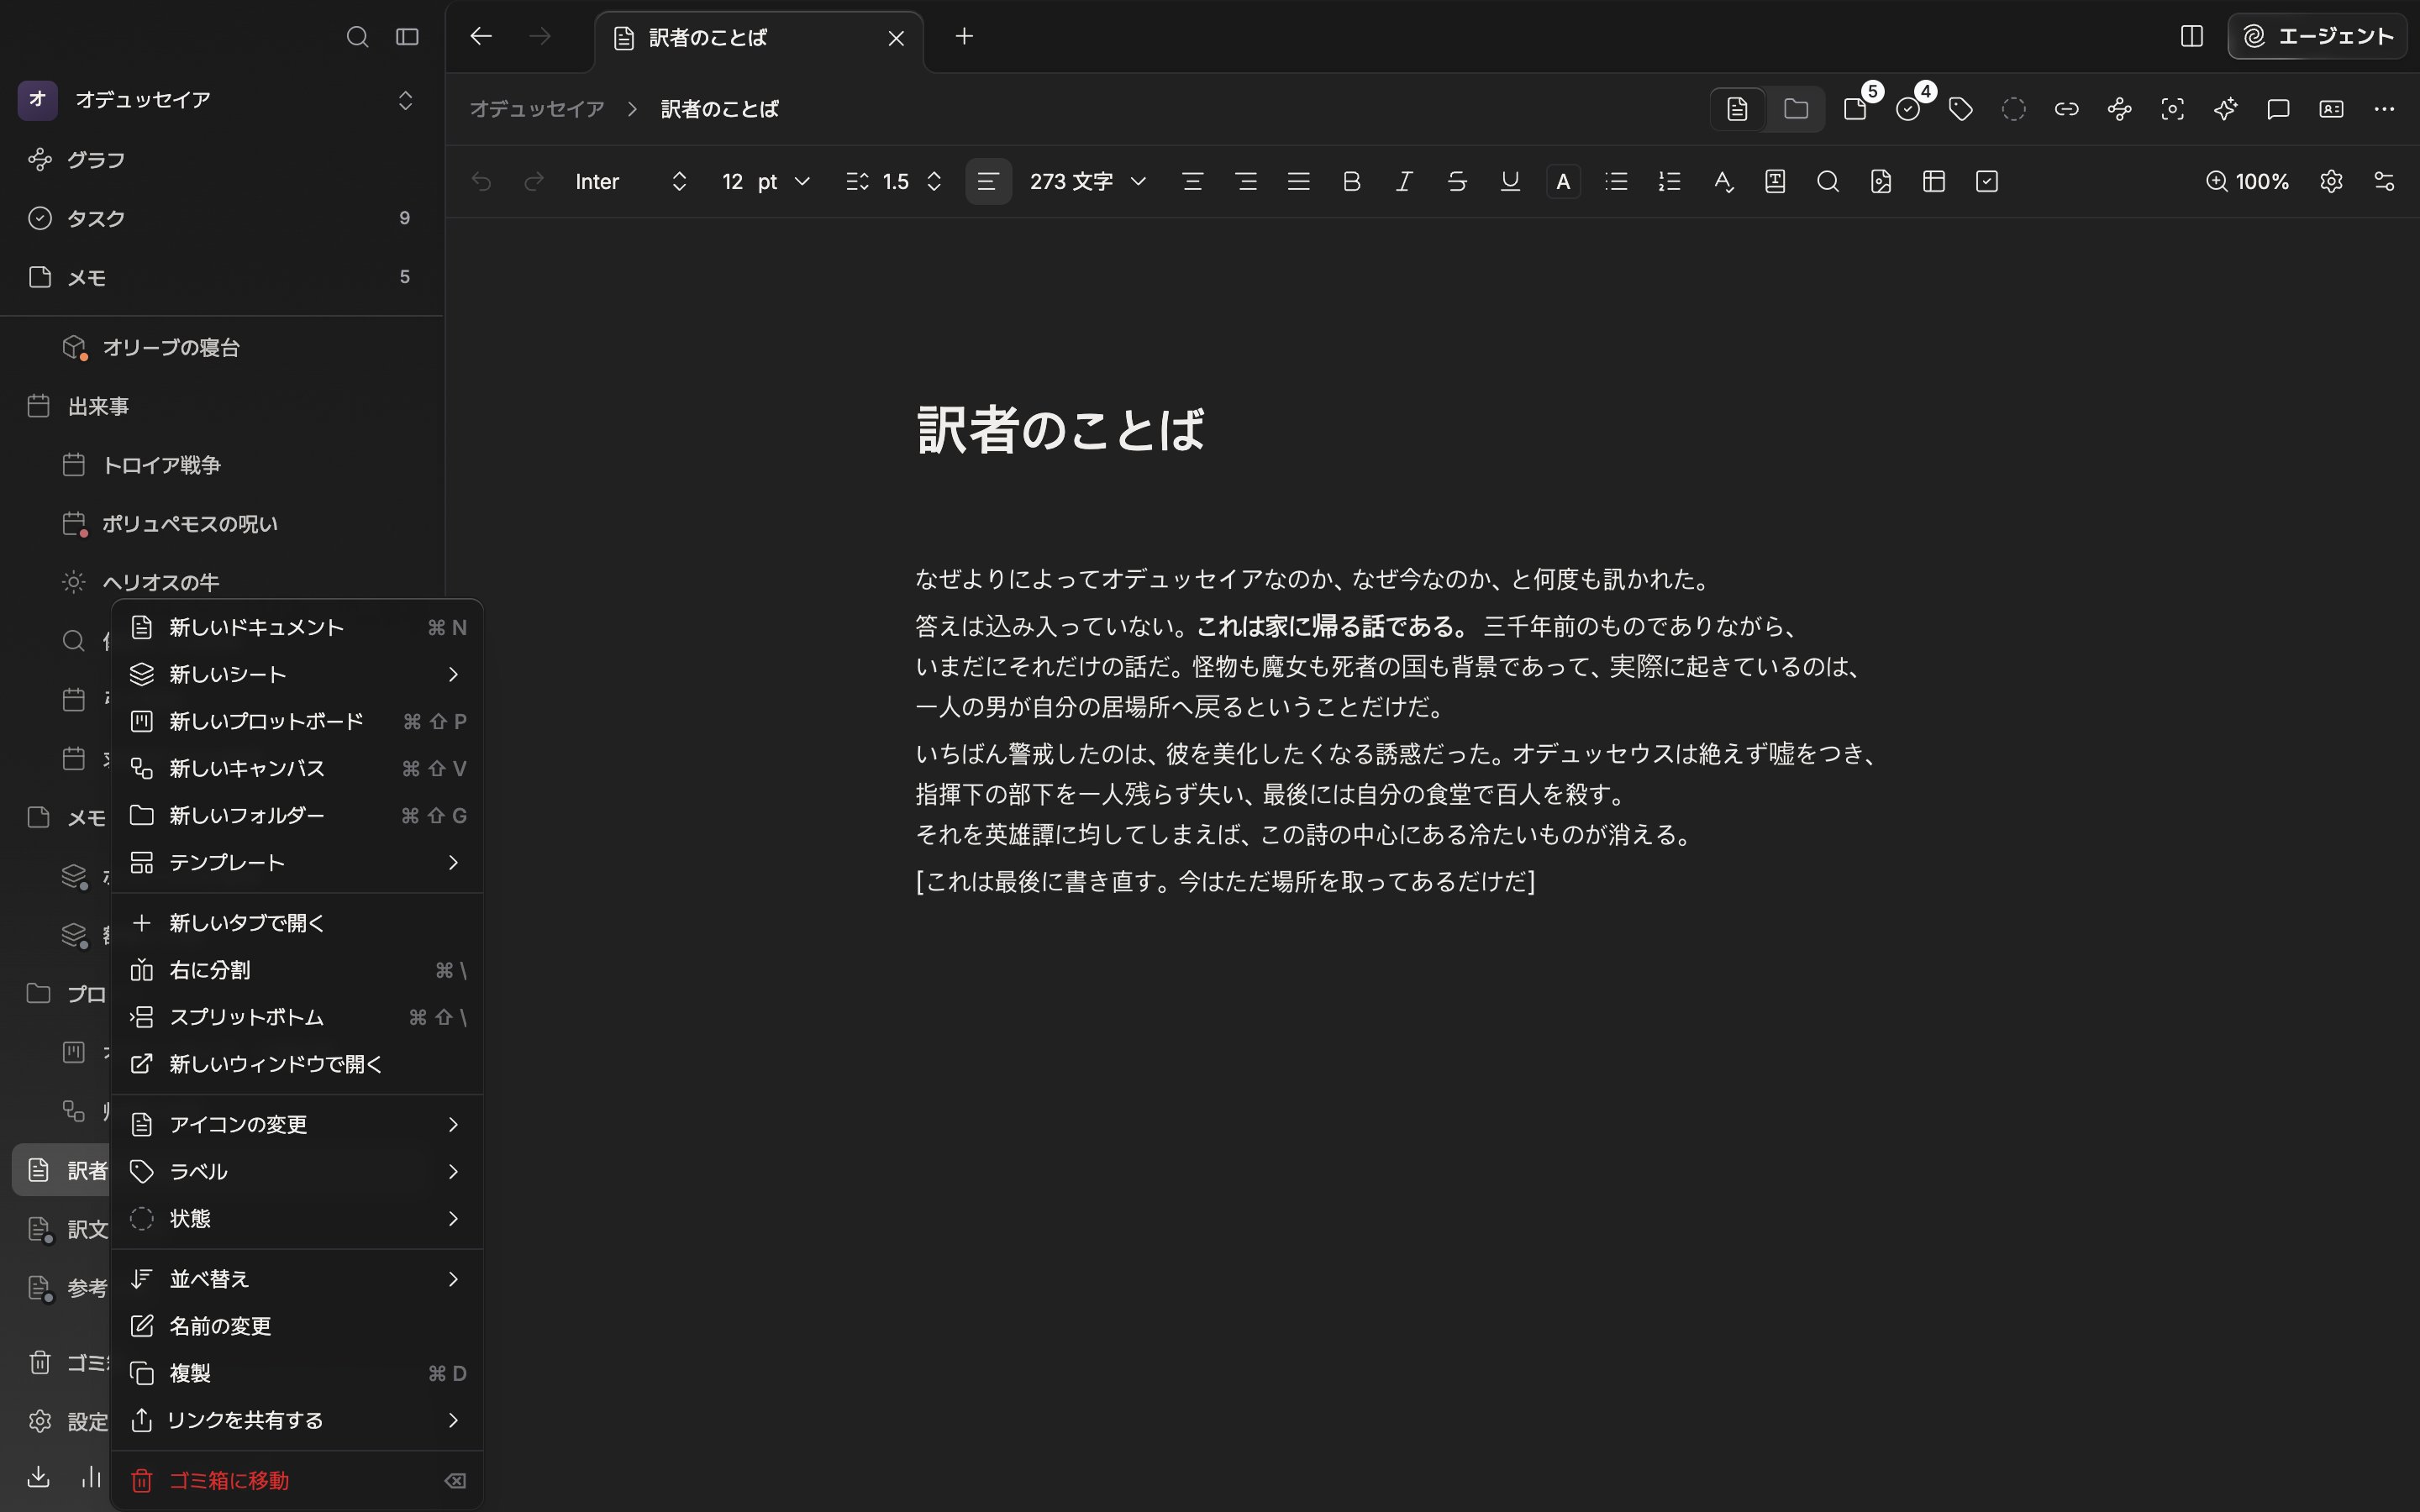The image size is (2420, 1512).
Task: Expand the ラベル submenu
Action: (x=297, y=1172)
